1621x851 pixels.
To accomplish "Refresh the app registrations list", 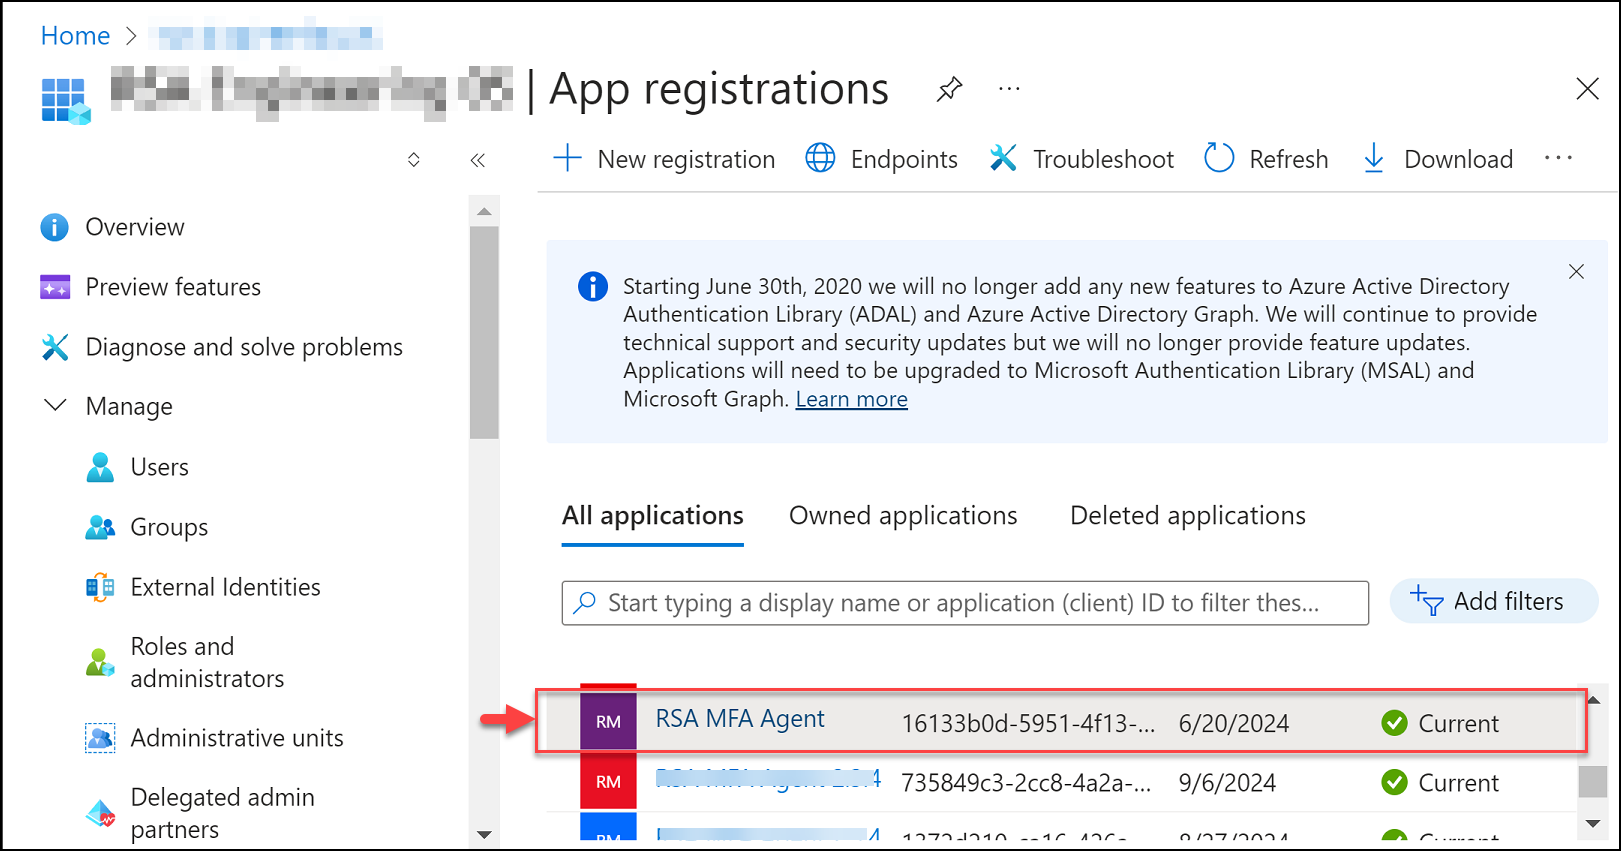I will [x=1266, y=159].
